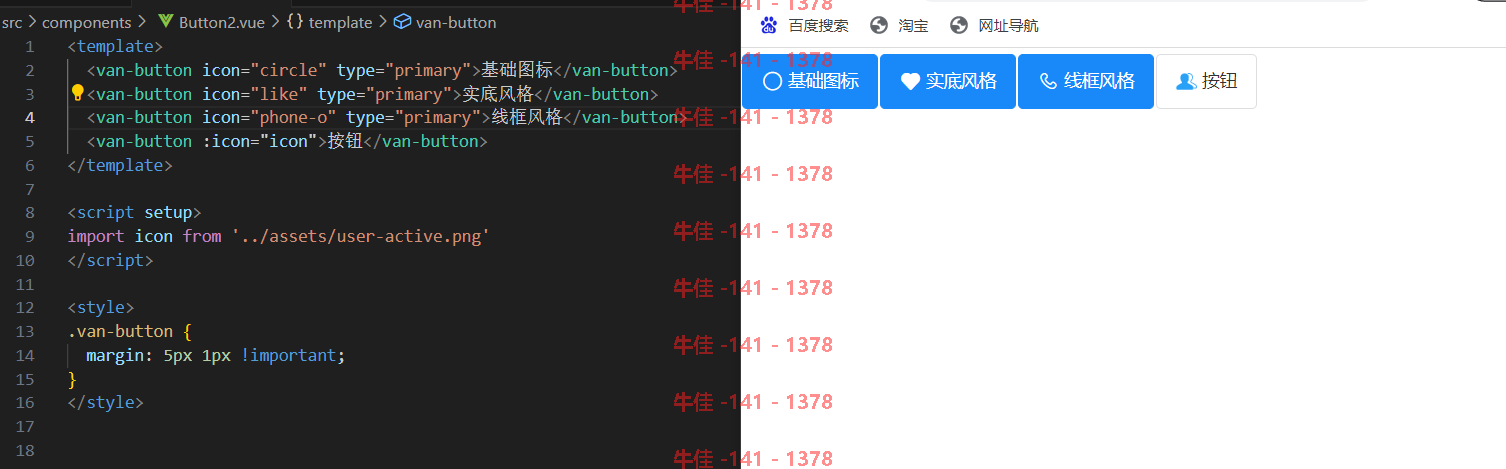
Task: Click the 实底风格 primary button
Action: coord(948,81)
